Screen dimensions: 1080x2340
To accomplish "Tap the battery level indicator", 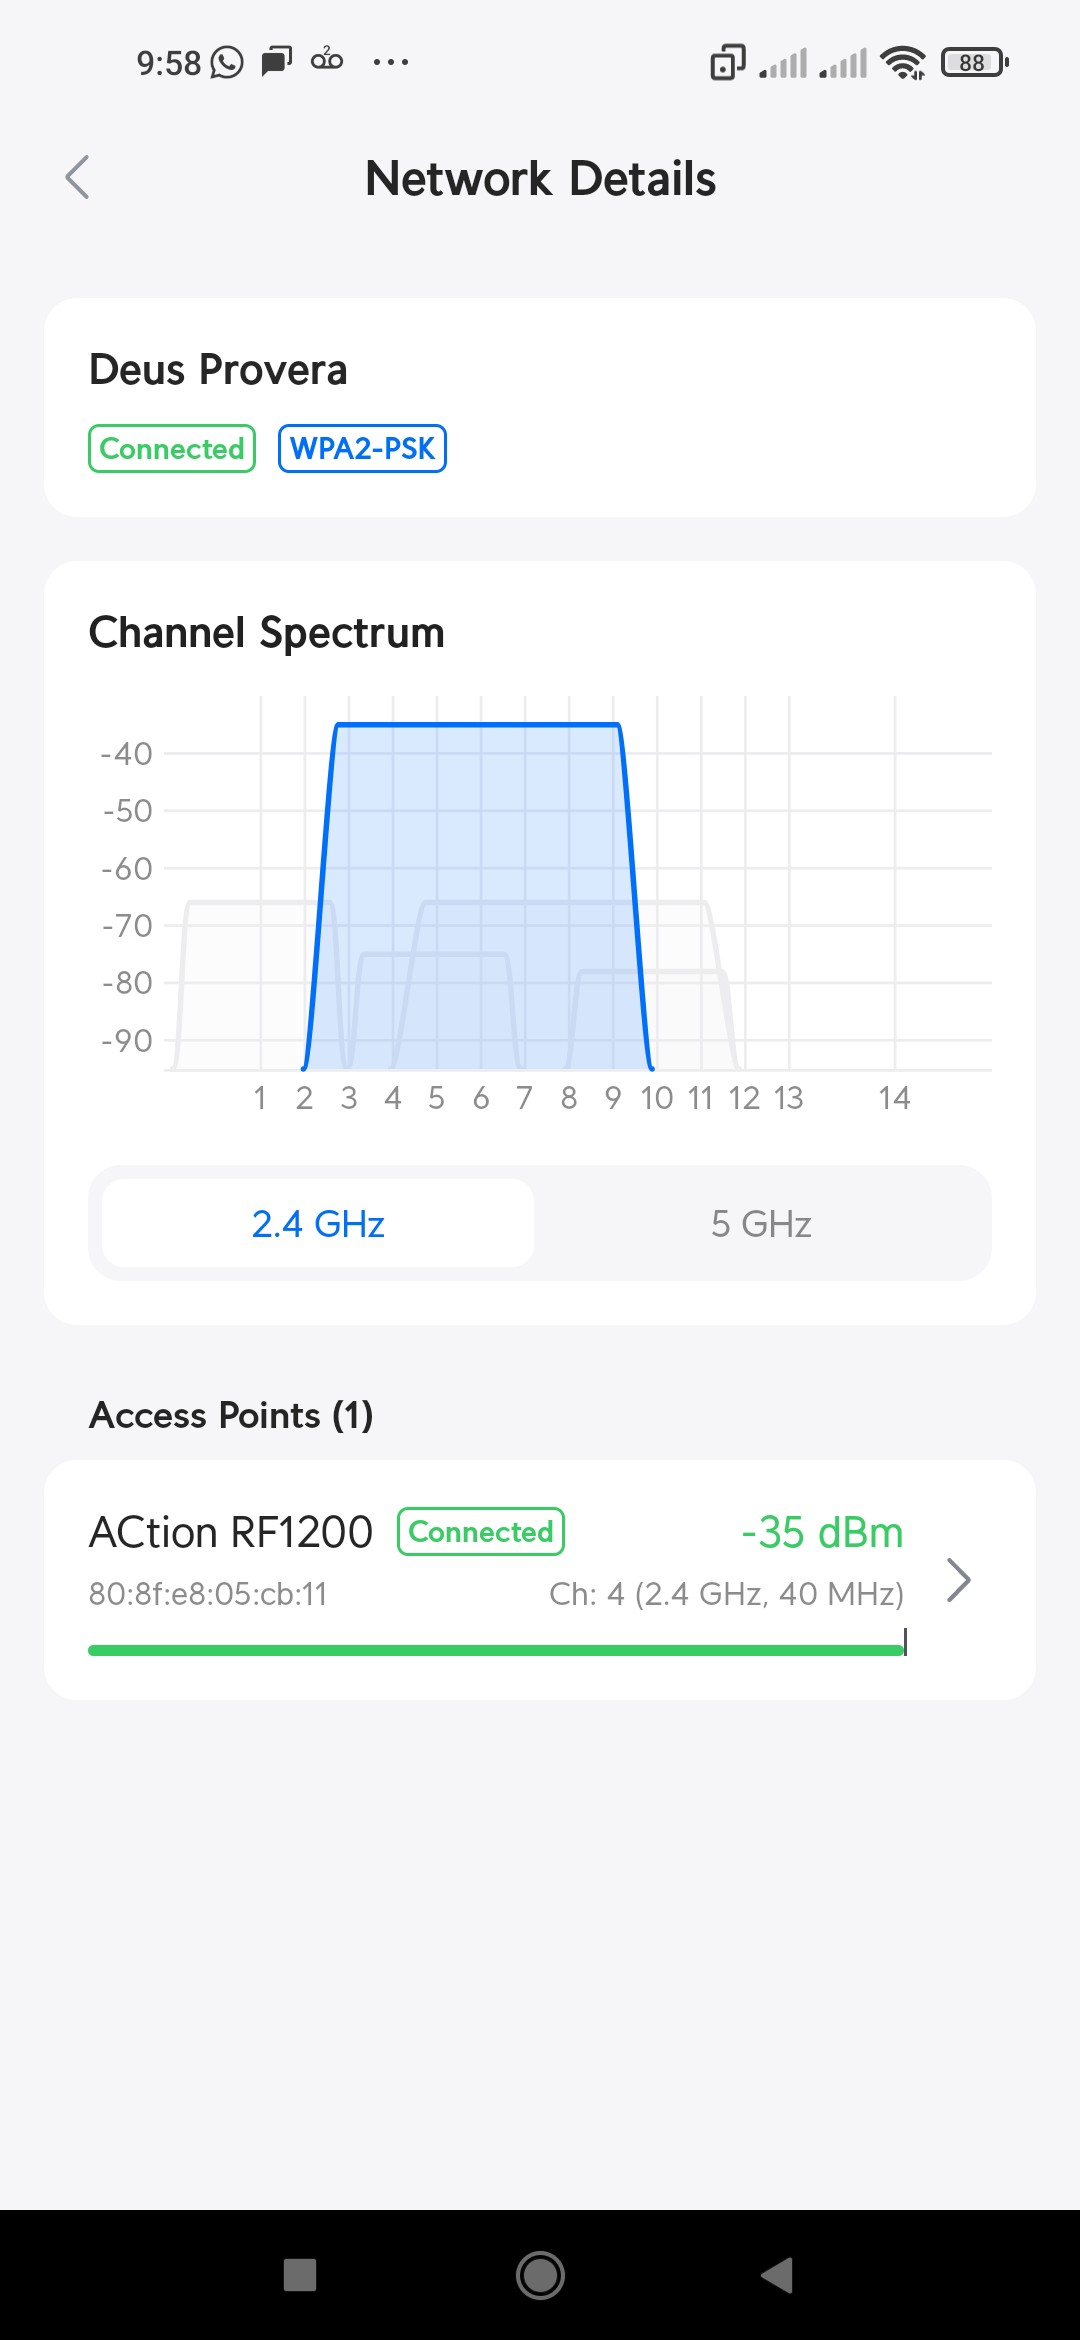I will pyautogui.click(x=974, y=63).
